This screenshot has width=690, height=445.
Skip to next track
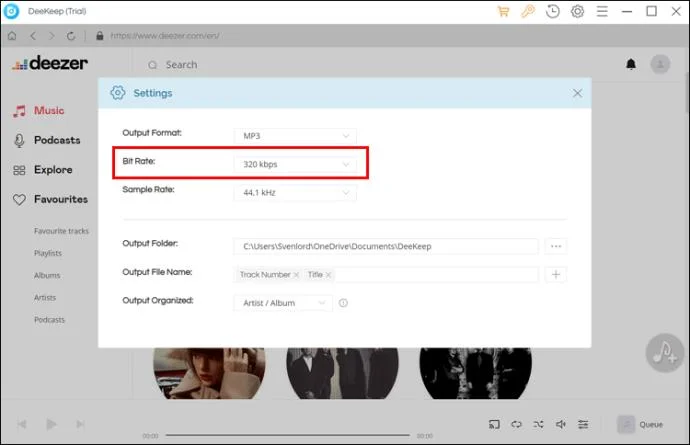80,424
